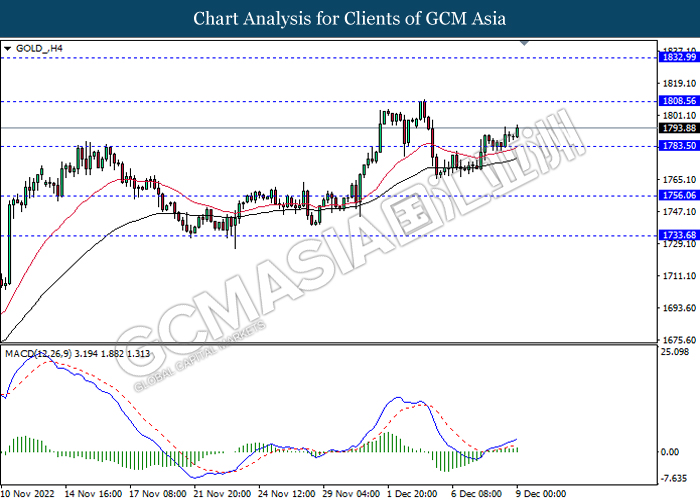Click the 24 Nov 12:00 time label
The height and width of the screenshot is (500, 700).
pos(287,494)
